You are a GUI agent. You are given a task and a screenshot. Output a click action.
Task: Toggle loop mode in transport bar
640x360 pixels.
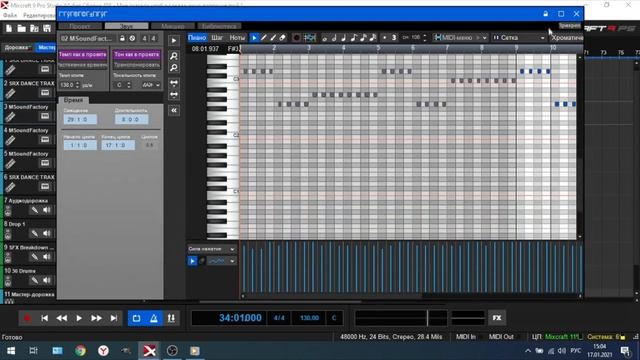coord(137,318)
